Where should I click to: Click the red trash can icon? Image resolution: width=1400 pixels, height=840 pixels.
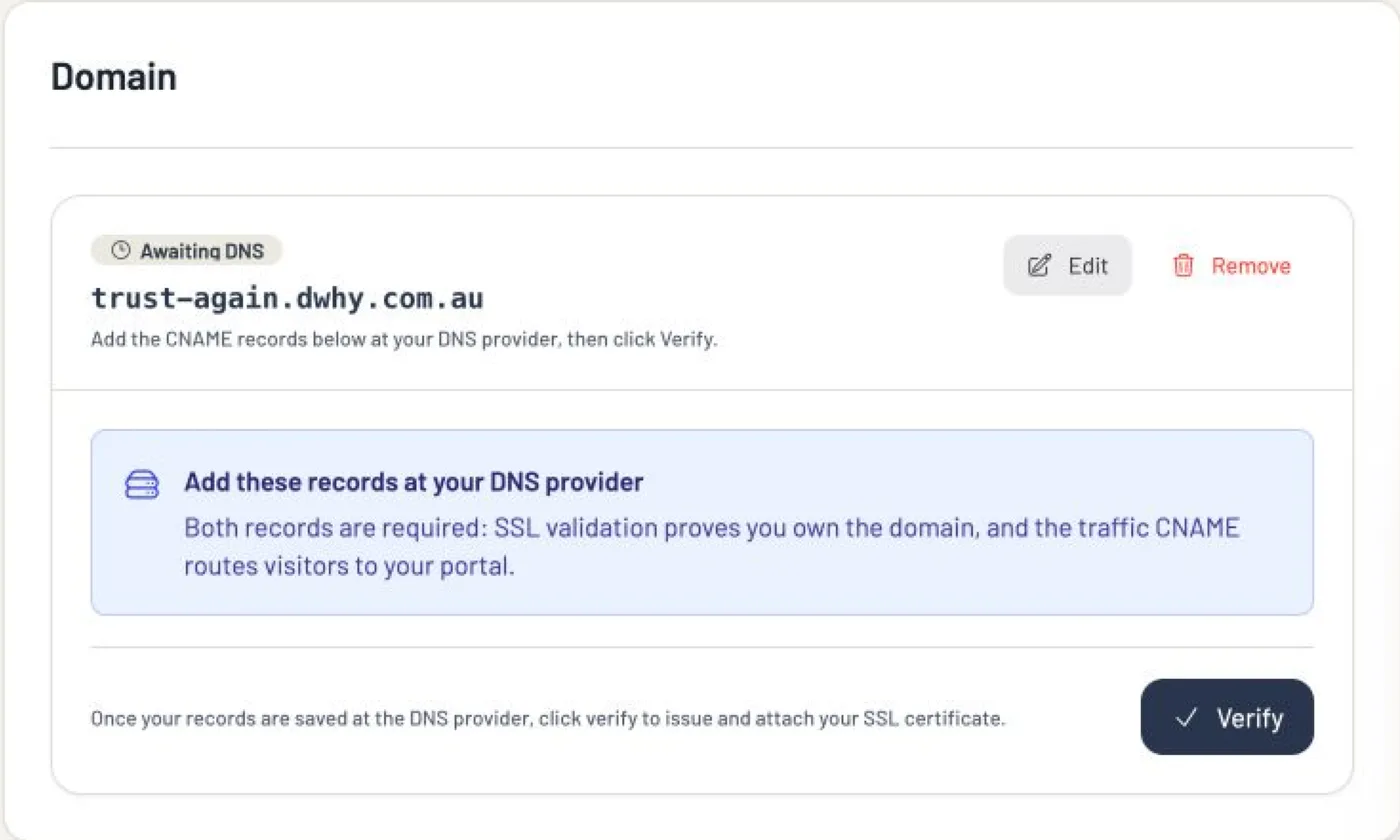point(1183,265)
